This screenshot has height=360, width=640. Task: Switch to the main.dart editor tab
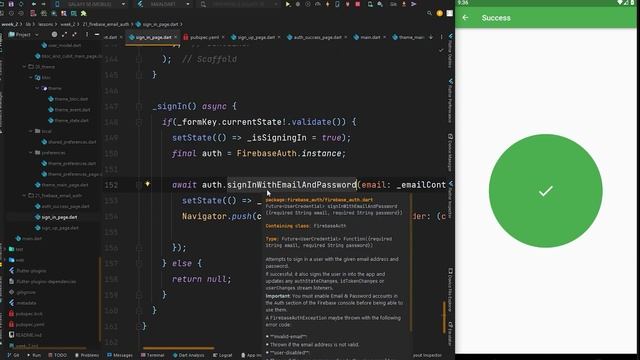click(369, 37)
